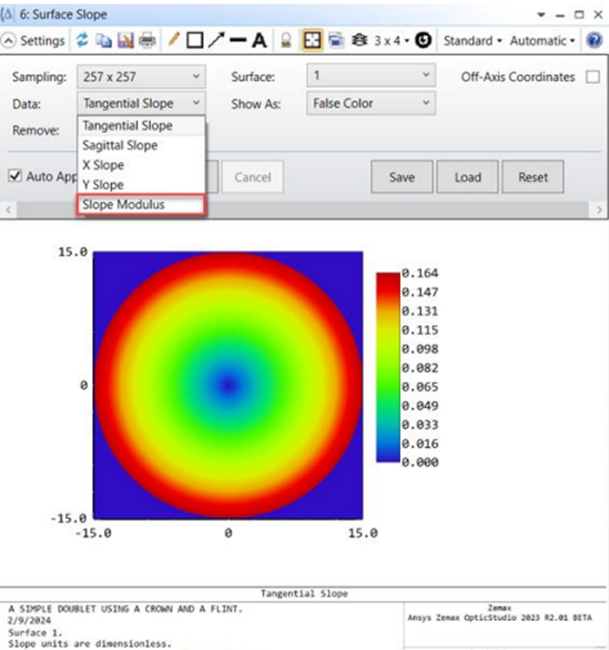Viewport: 609px width, 650px height.
Task: Click the Reset button
Action: click(x=533, y=177)
